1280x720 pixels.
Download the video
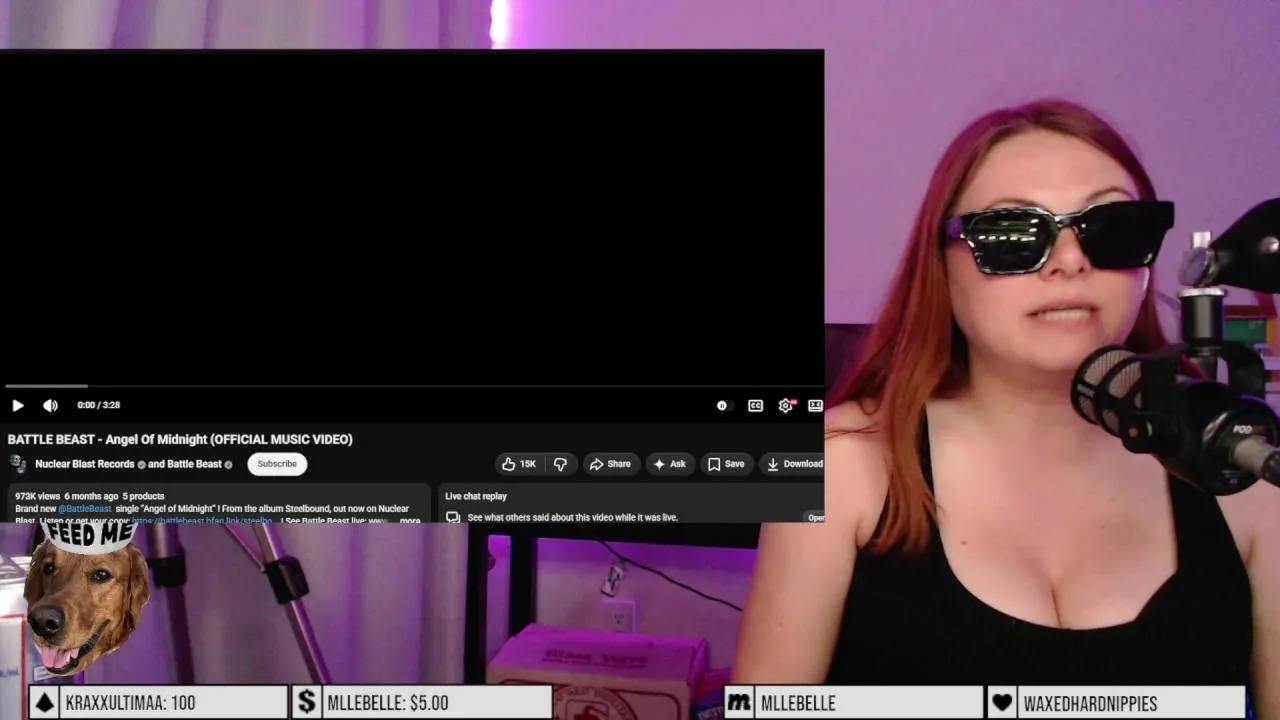(794, 464)
